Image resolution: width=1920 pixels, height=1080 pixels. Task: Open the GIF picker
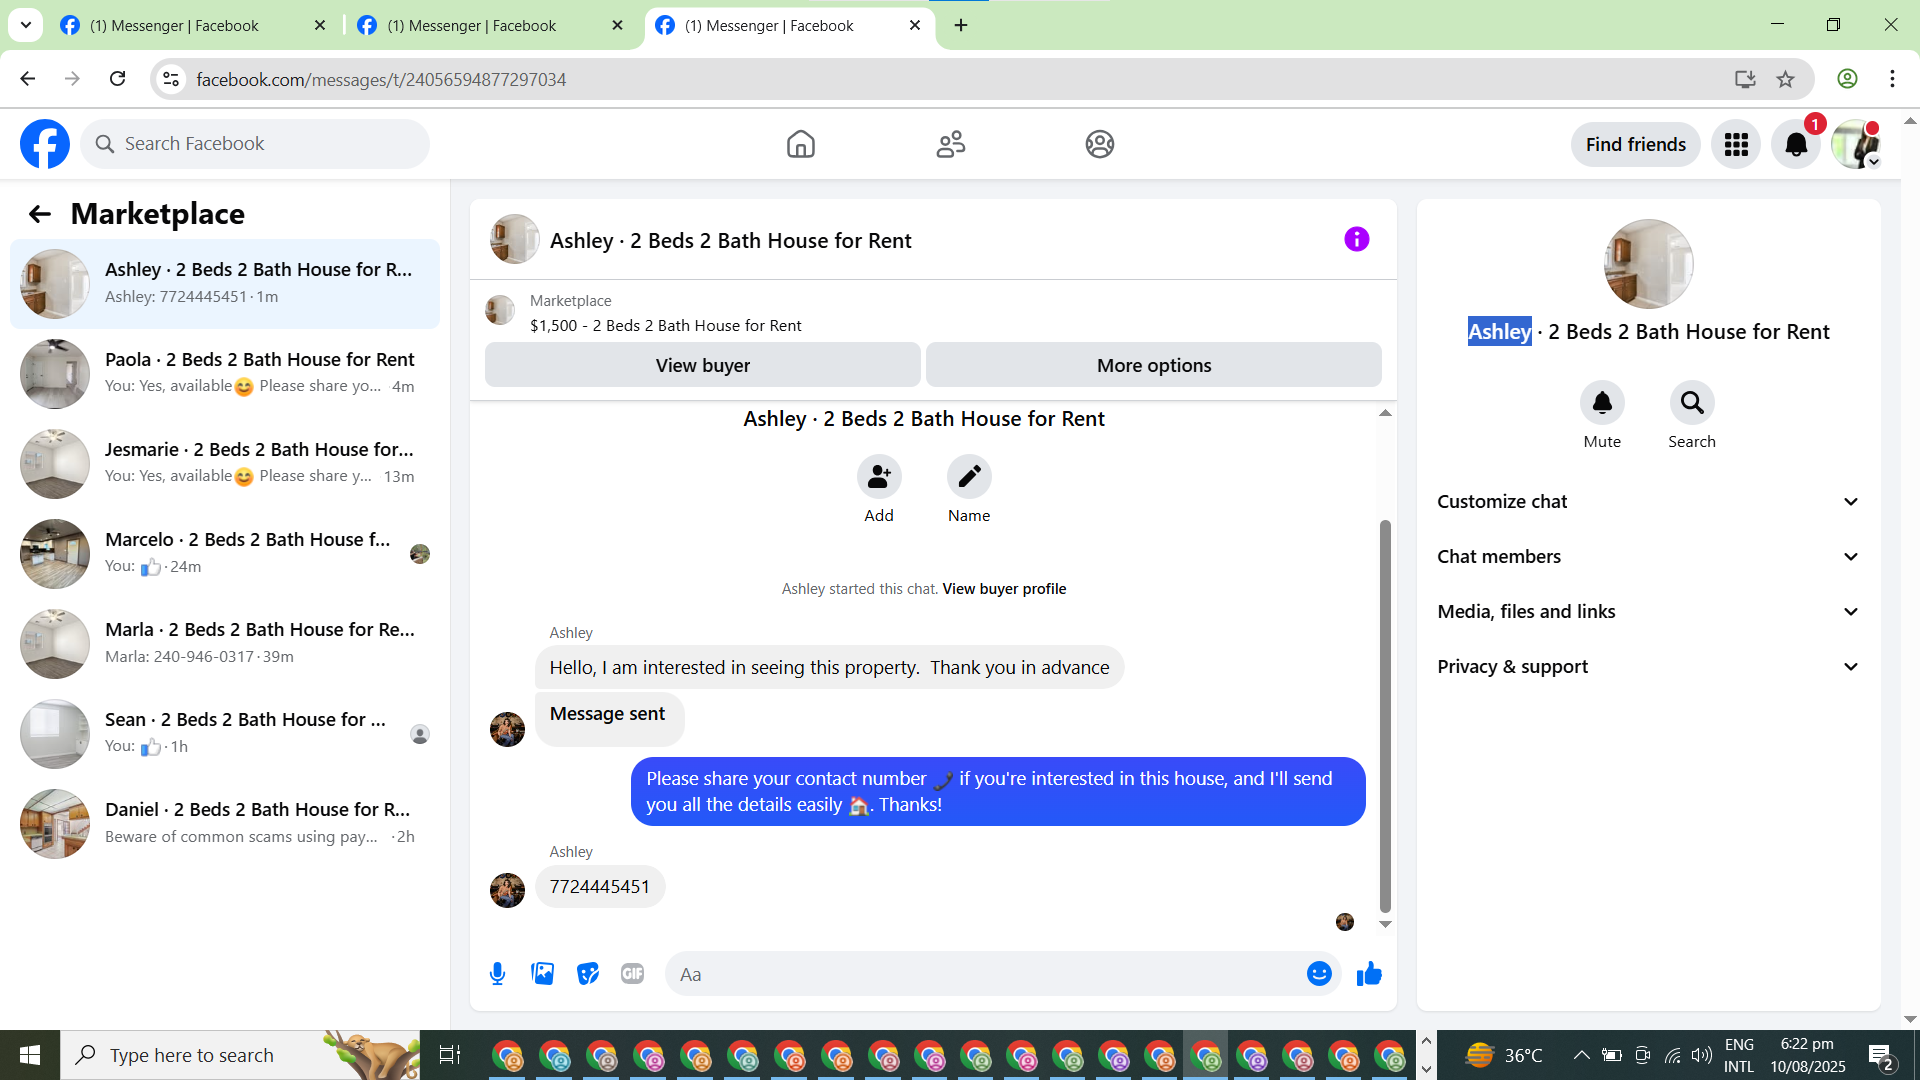pos(632,973)
